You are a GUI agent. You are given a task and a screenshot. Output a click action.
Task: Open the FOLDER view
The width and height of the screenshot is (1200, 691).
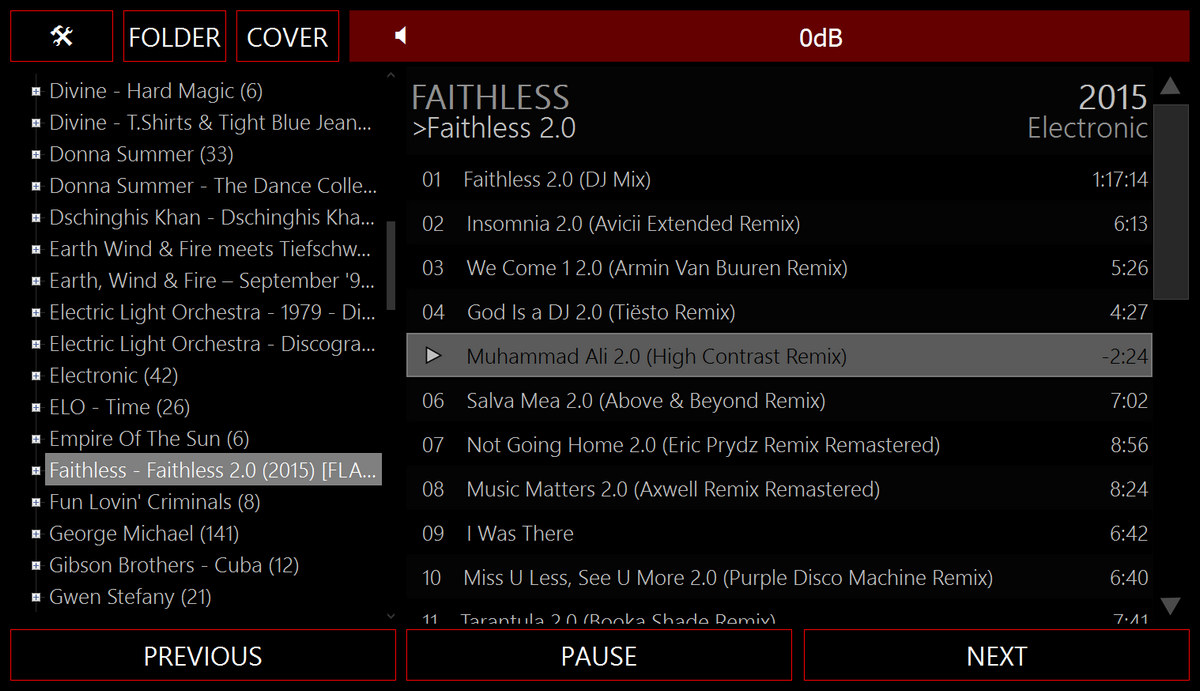tap(175, 37)
